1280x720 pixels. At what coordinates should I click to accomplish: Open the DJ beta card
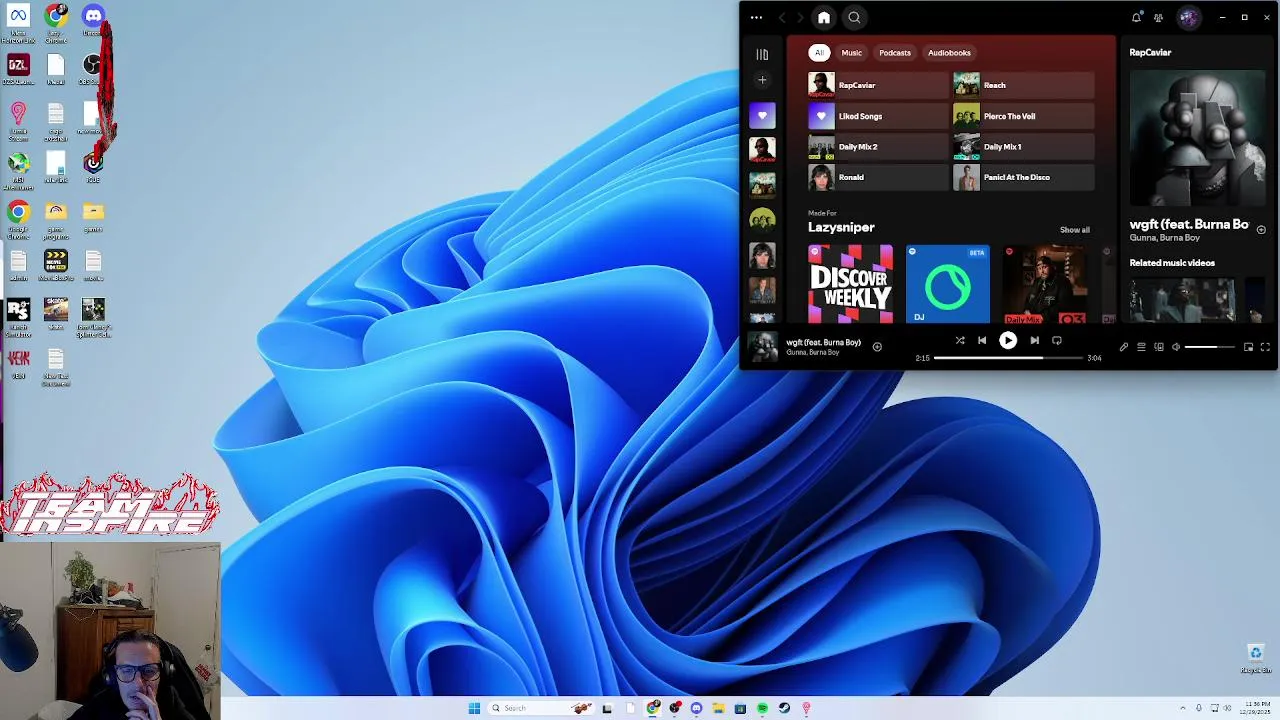[947, 284]
